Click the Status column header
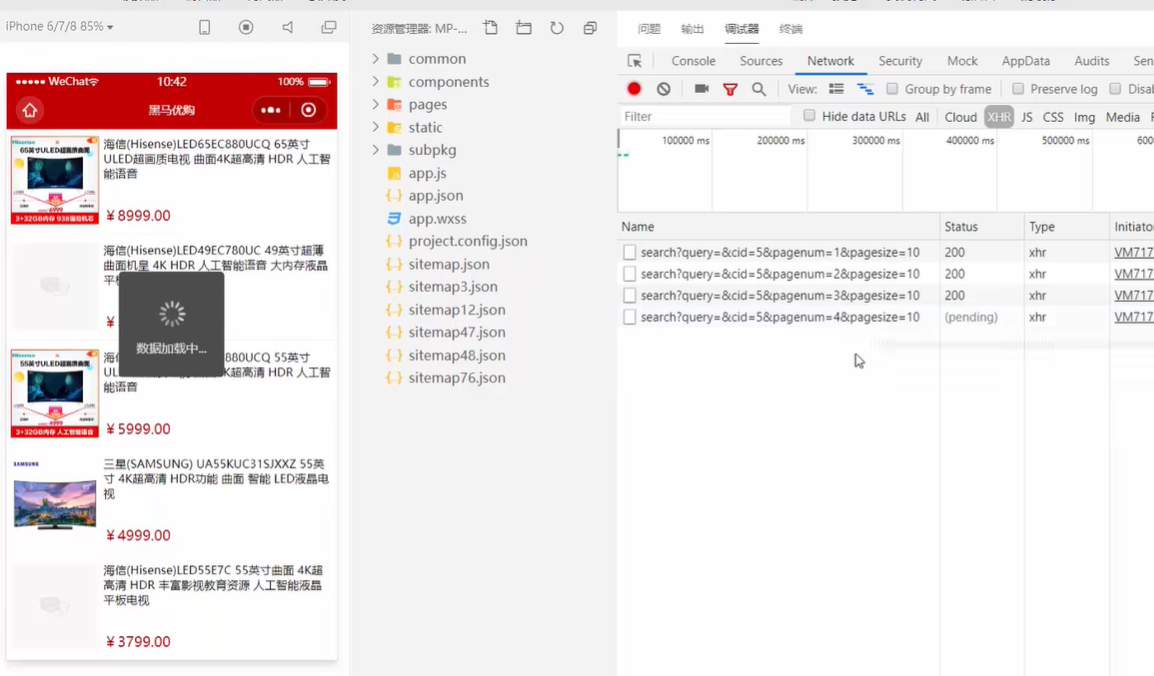1154x676 pixels. [x=981, y=227]
